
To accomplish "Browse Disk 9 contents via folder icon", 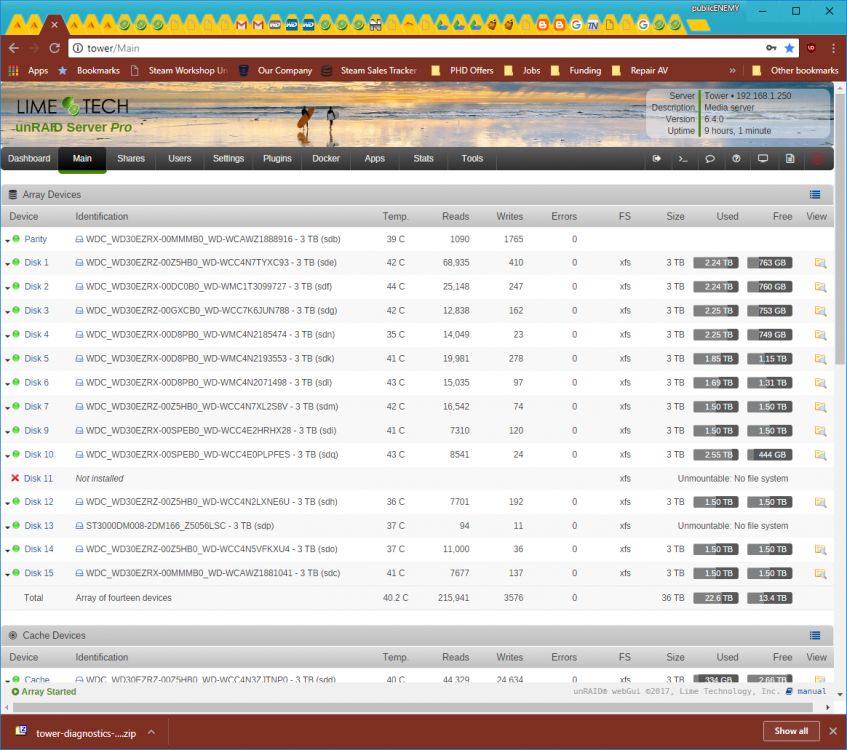I will [821, 431].
